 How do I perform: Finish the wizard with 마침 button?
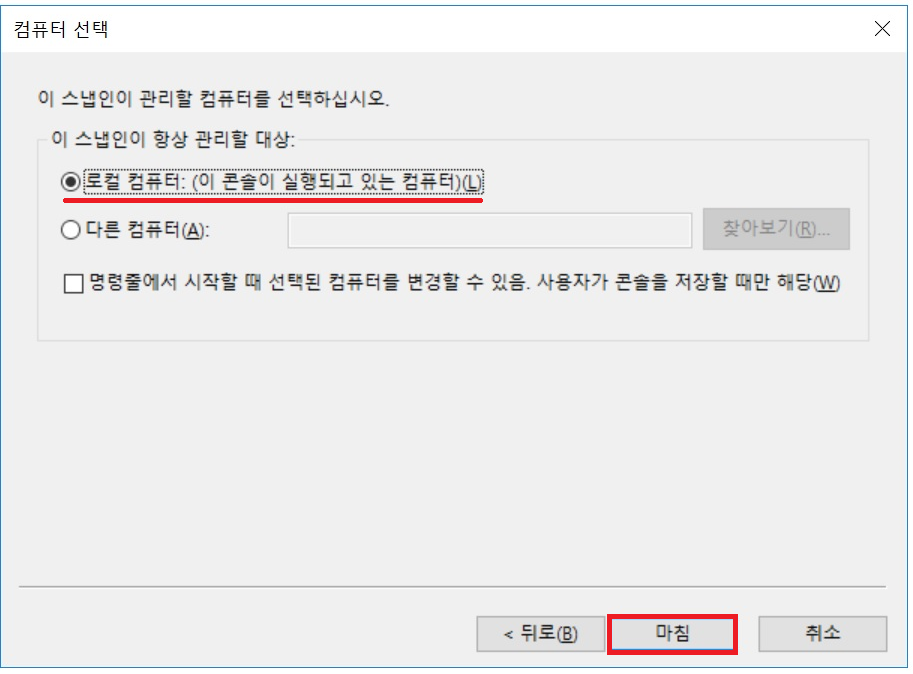(x=673, y=634)
